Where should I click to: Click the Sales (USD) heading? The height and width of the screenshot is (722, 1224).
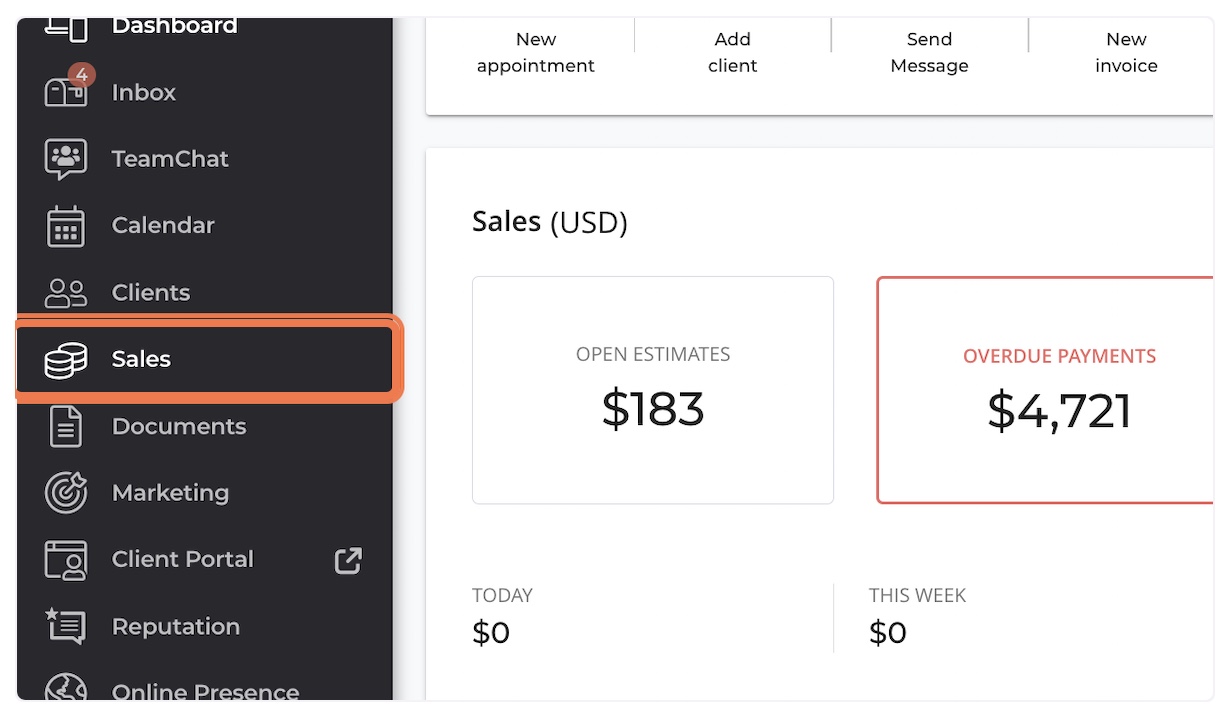click(550, 222)
